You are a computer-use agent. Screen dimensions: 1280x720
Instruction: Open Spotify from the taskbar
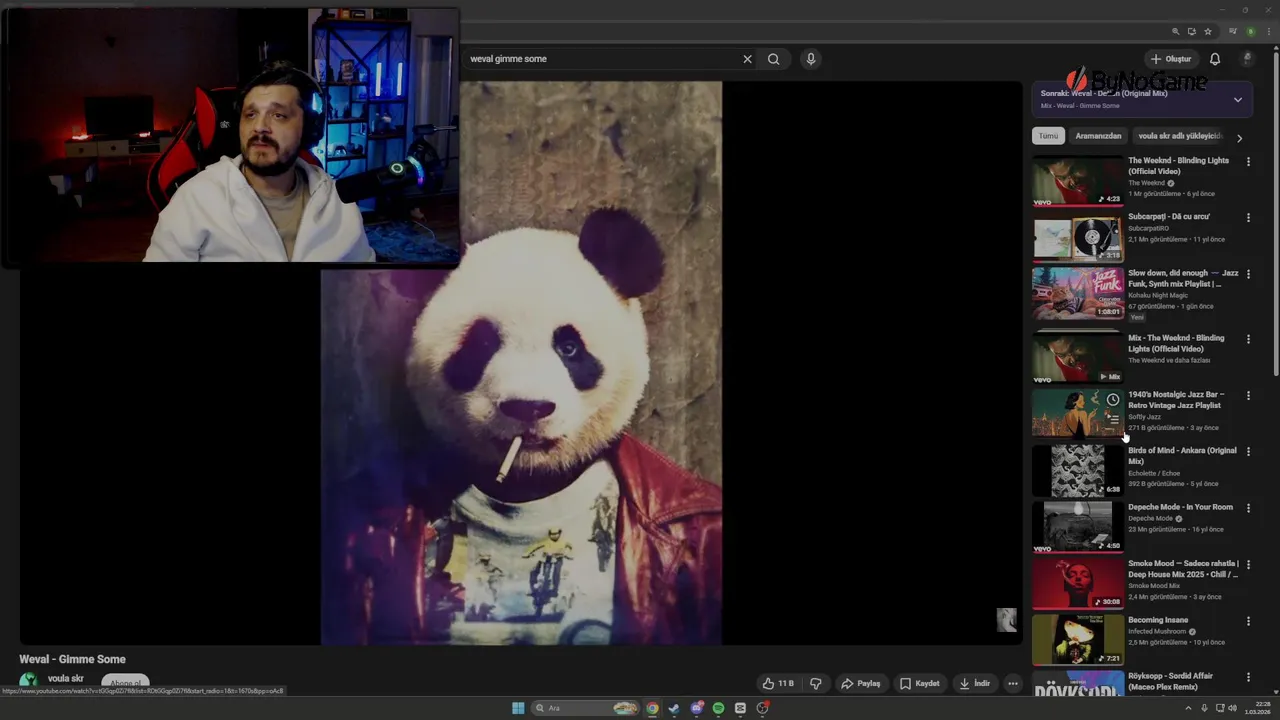tap(718, 708)
